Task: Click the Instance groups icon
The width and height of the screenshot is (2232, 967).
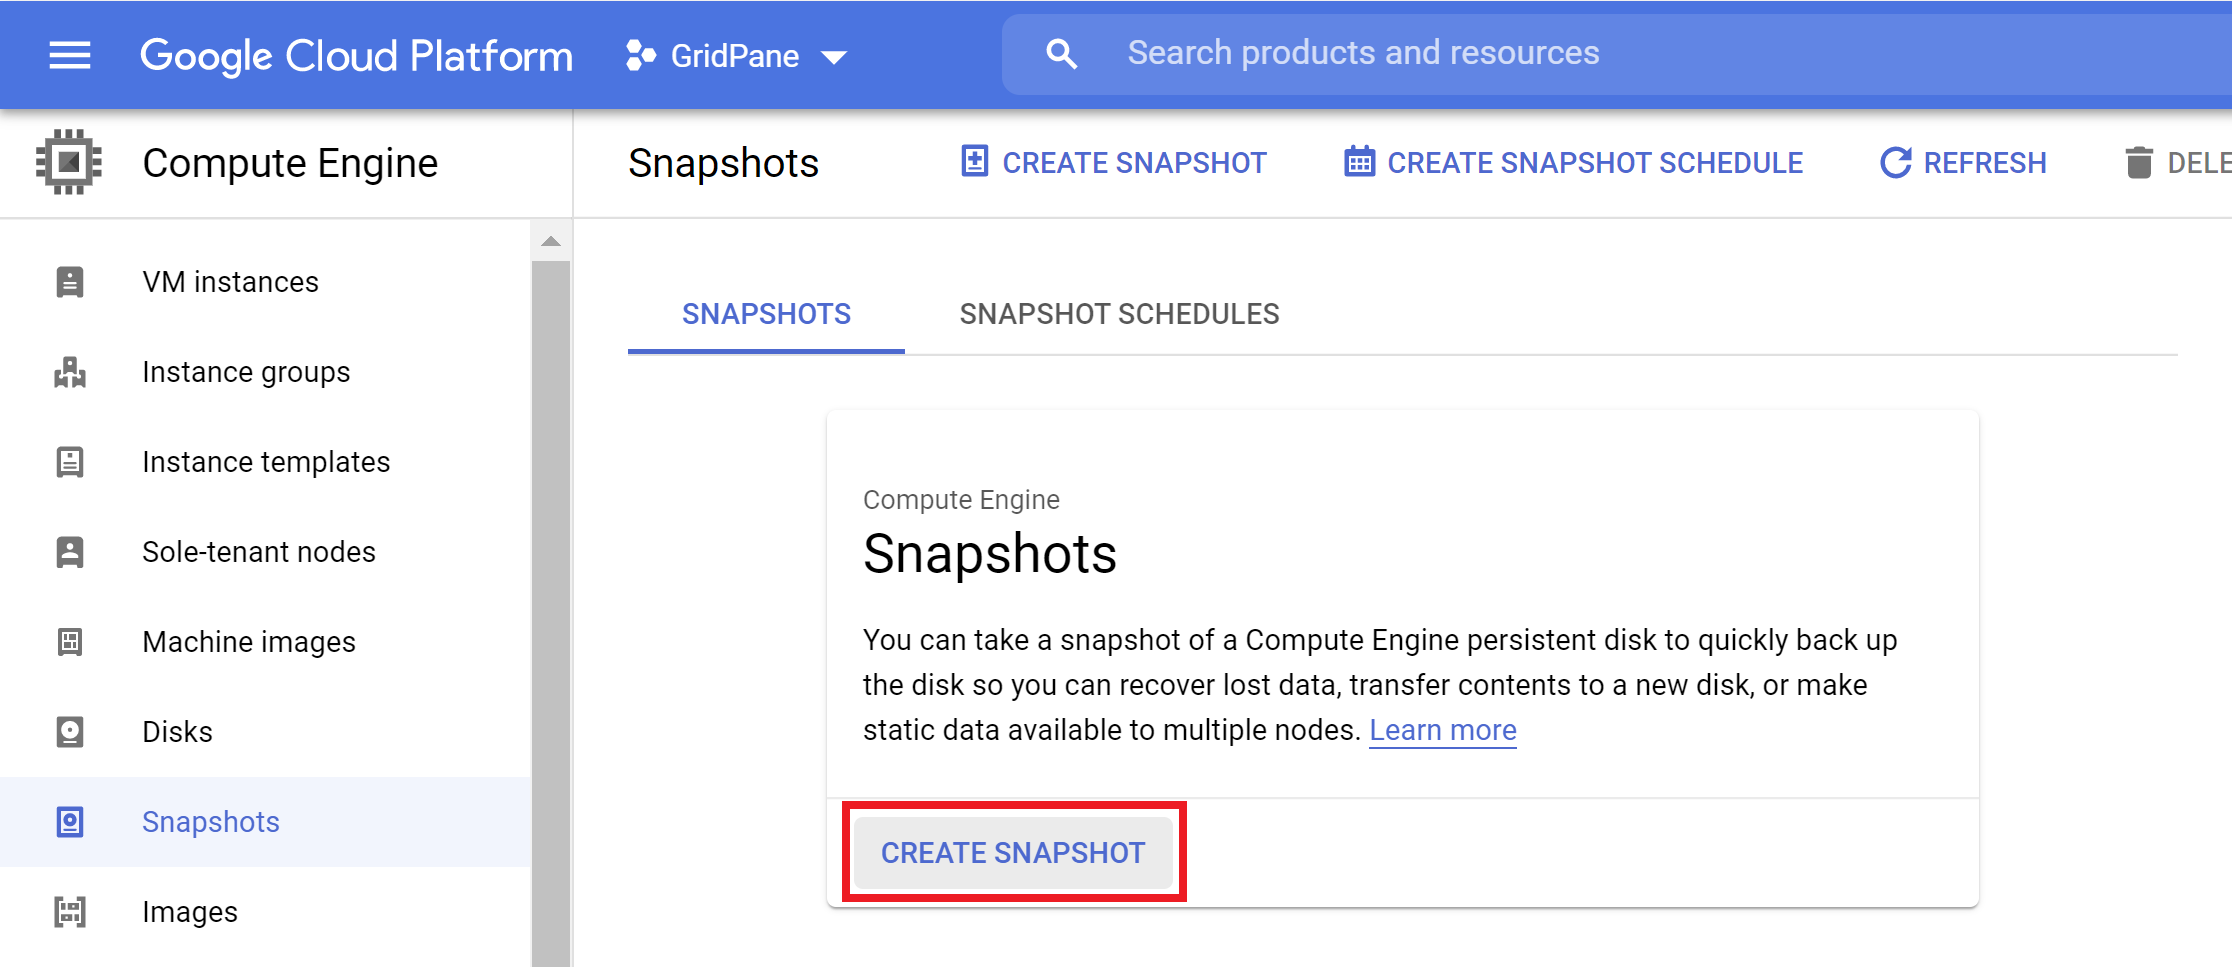Action: [x=69, y=371]
